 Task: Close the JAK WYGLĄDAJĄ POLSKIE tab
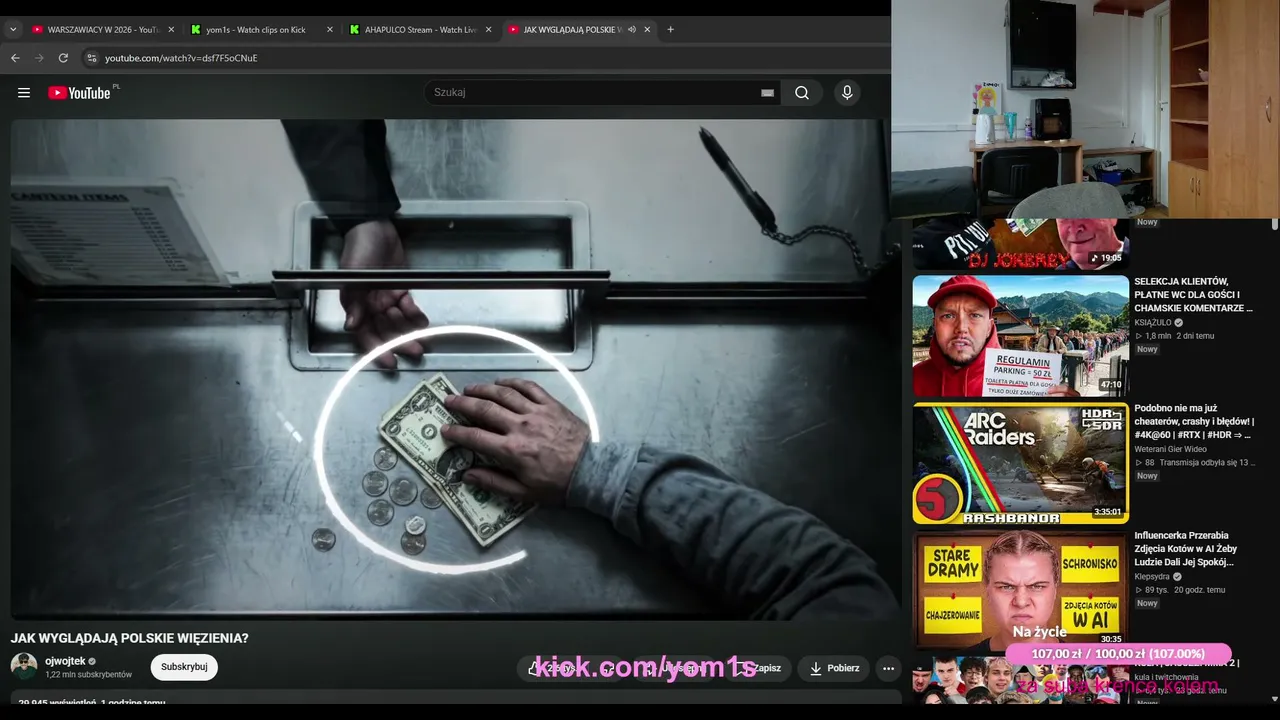pos(647,29)
